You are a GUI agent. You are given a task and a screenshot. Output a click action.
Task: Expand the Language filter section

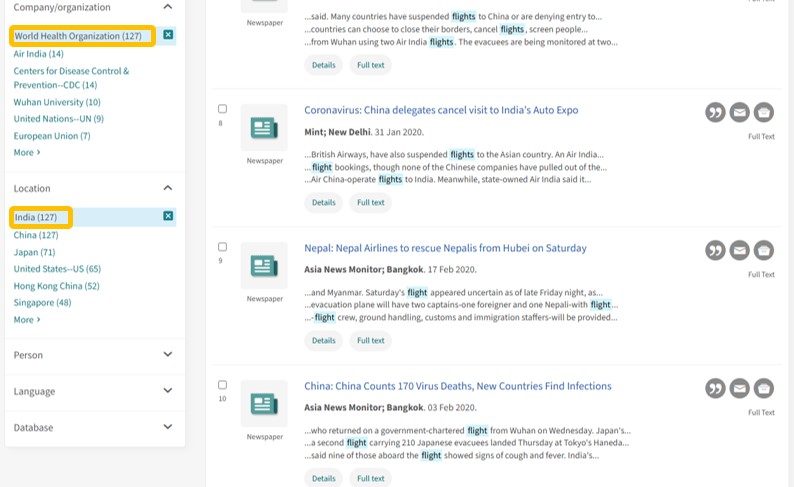pyautogui.click(x=167, y=391)
